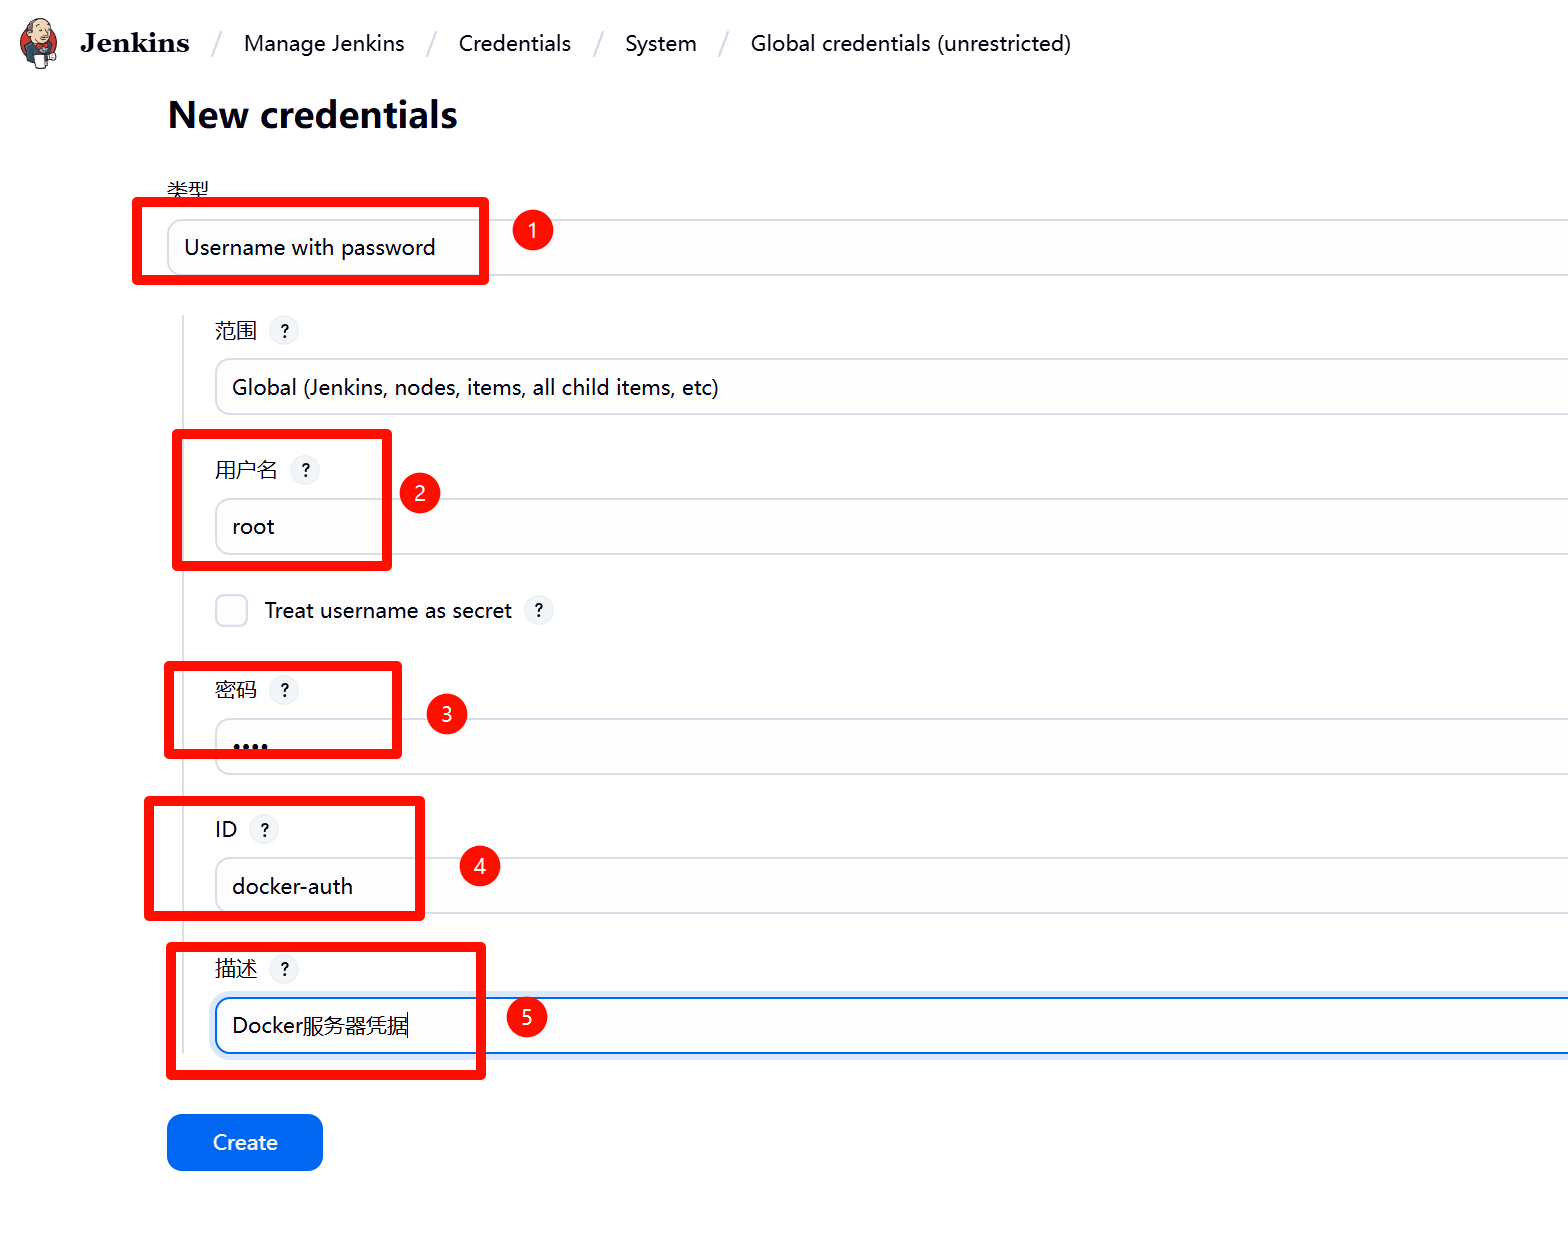Go to Manage Jenkins breadcrumb
Viewport: 1568px width, 1240px height.
324,44
